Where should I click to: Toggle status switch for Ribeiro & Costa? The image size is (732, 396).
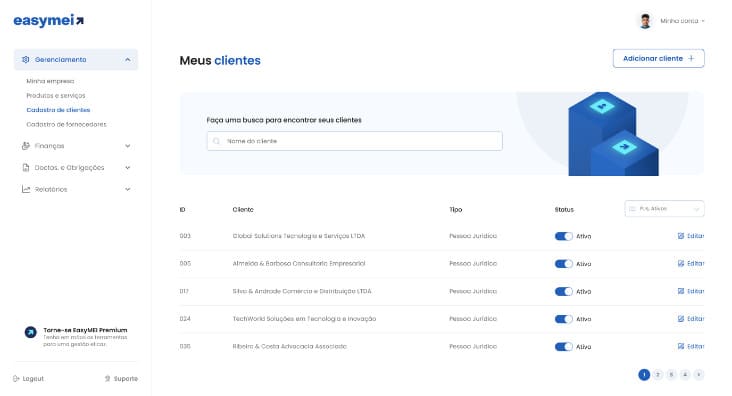[x=563, y=346]
